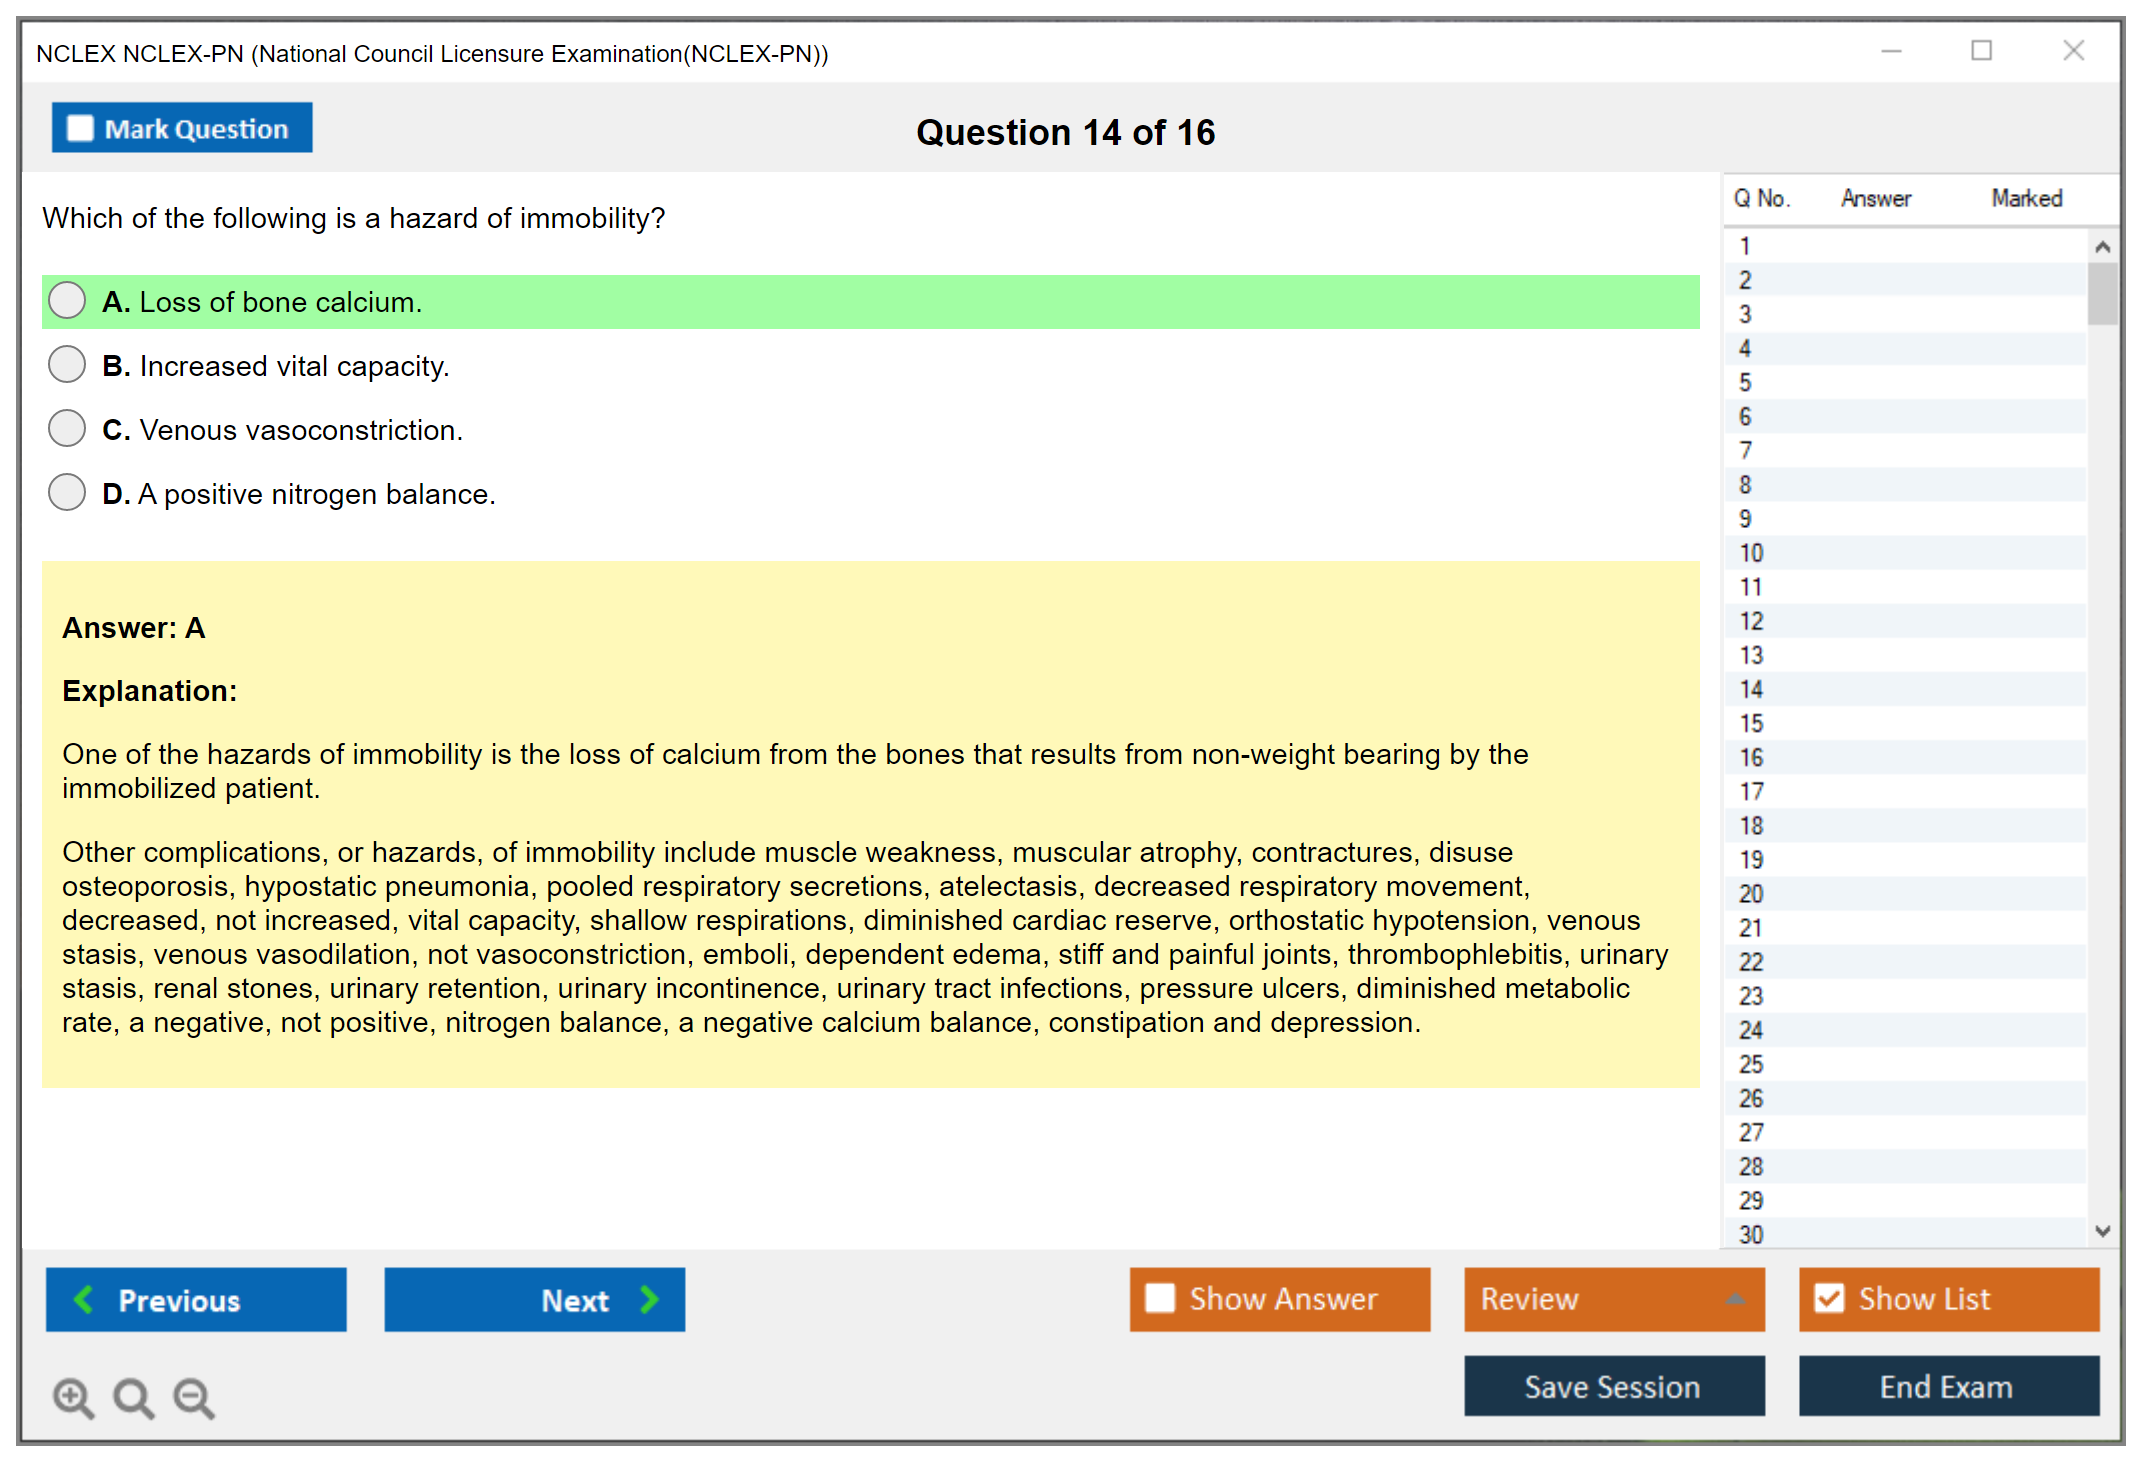Maximize the exam window

point(1981,51)
